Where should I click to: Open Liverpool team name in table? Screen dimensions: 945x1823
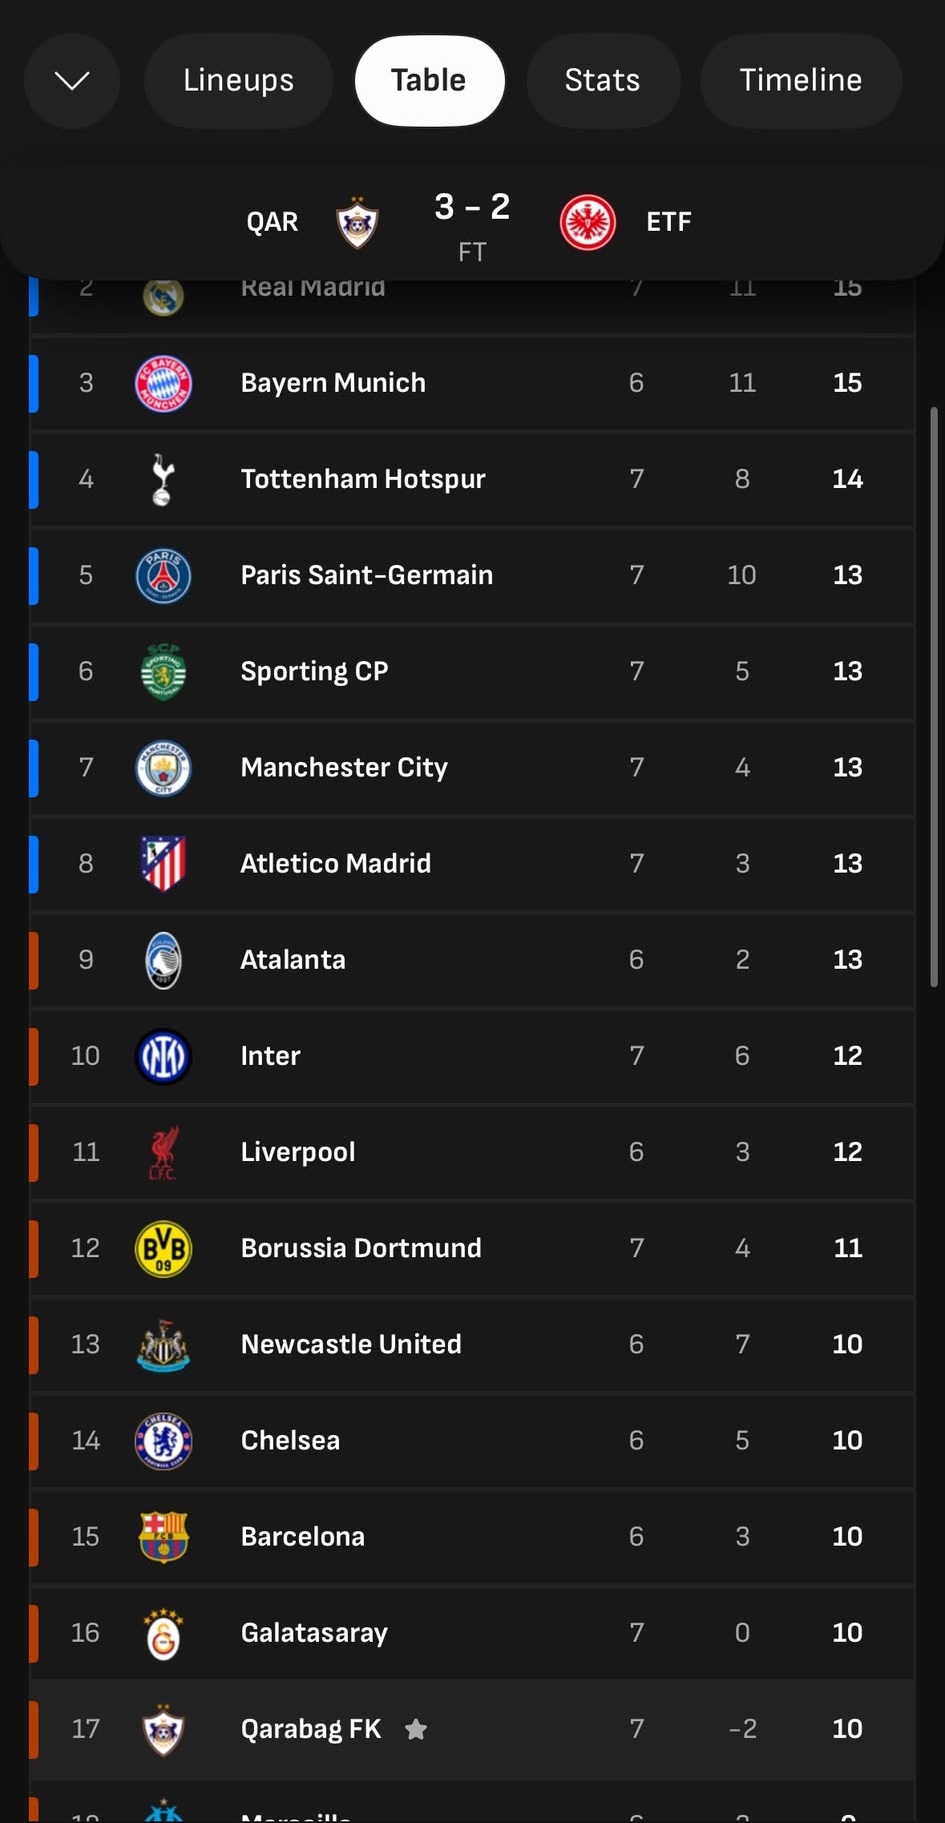pyautogui.click(x=298, y=1152)
